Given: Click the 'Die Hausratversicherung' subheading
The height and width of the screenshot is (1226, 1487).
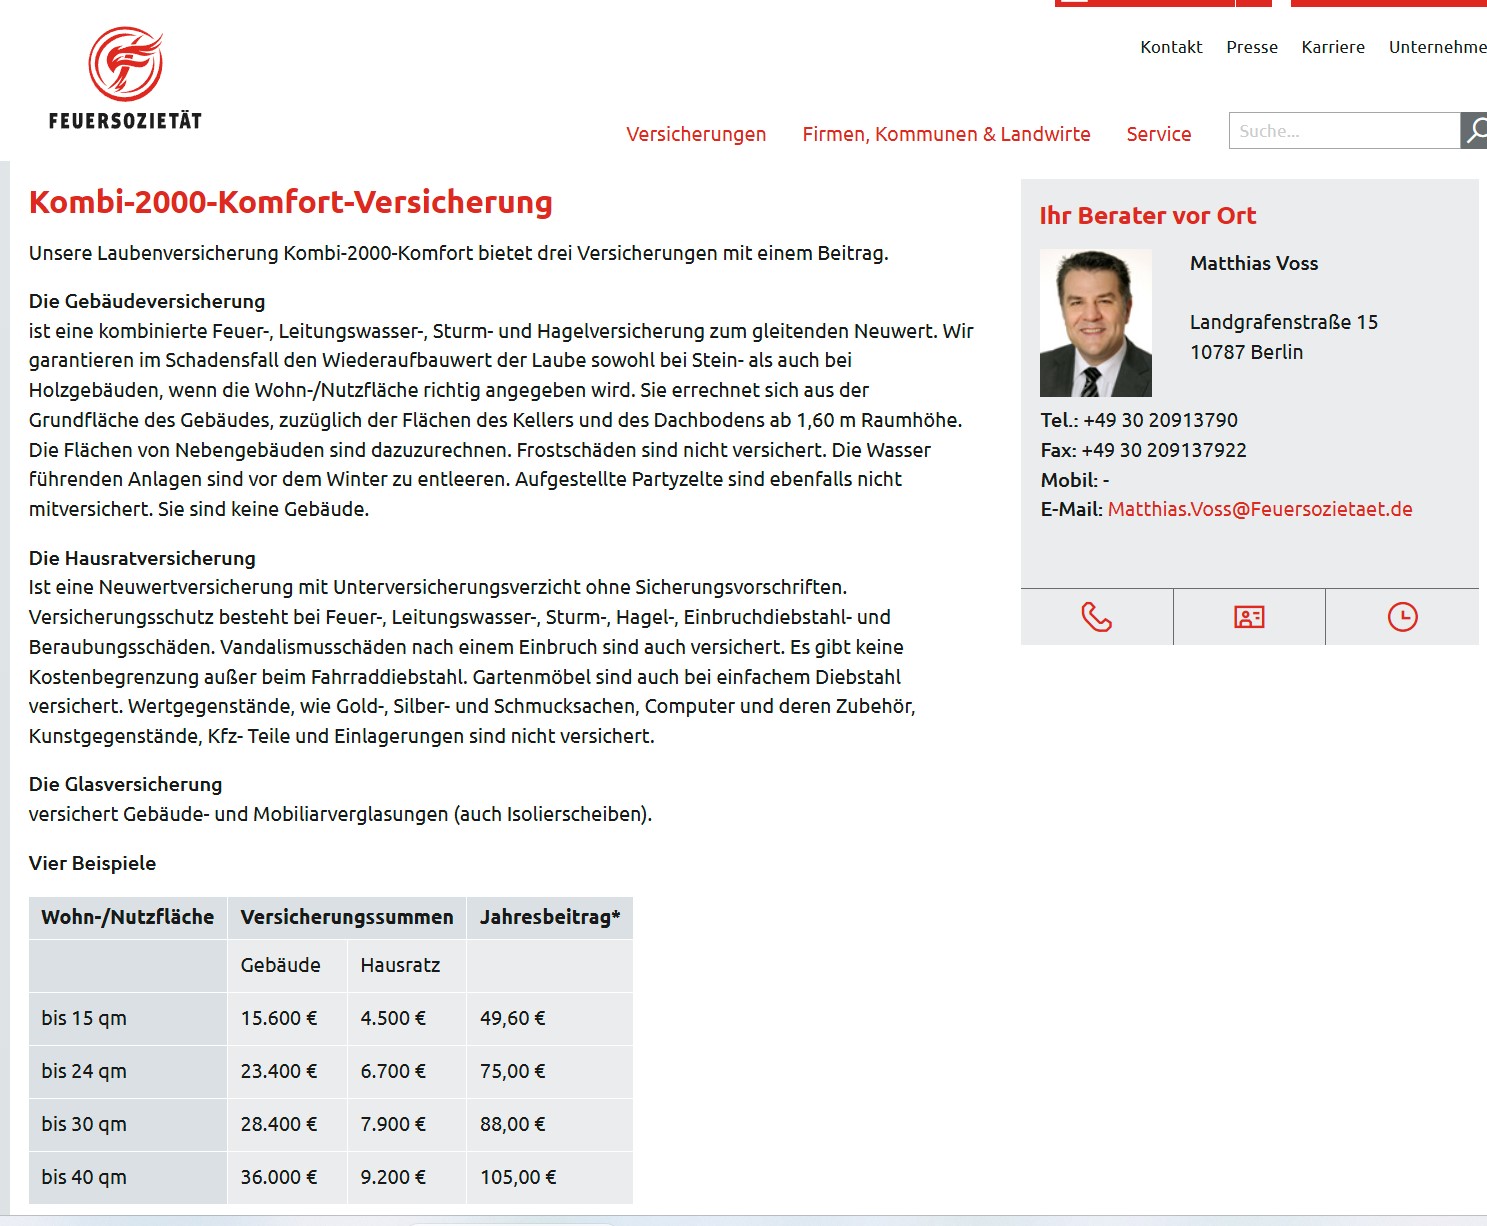Looking at the screenshot, I should click(142, 558).
